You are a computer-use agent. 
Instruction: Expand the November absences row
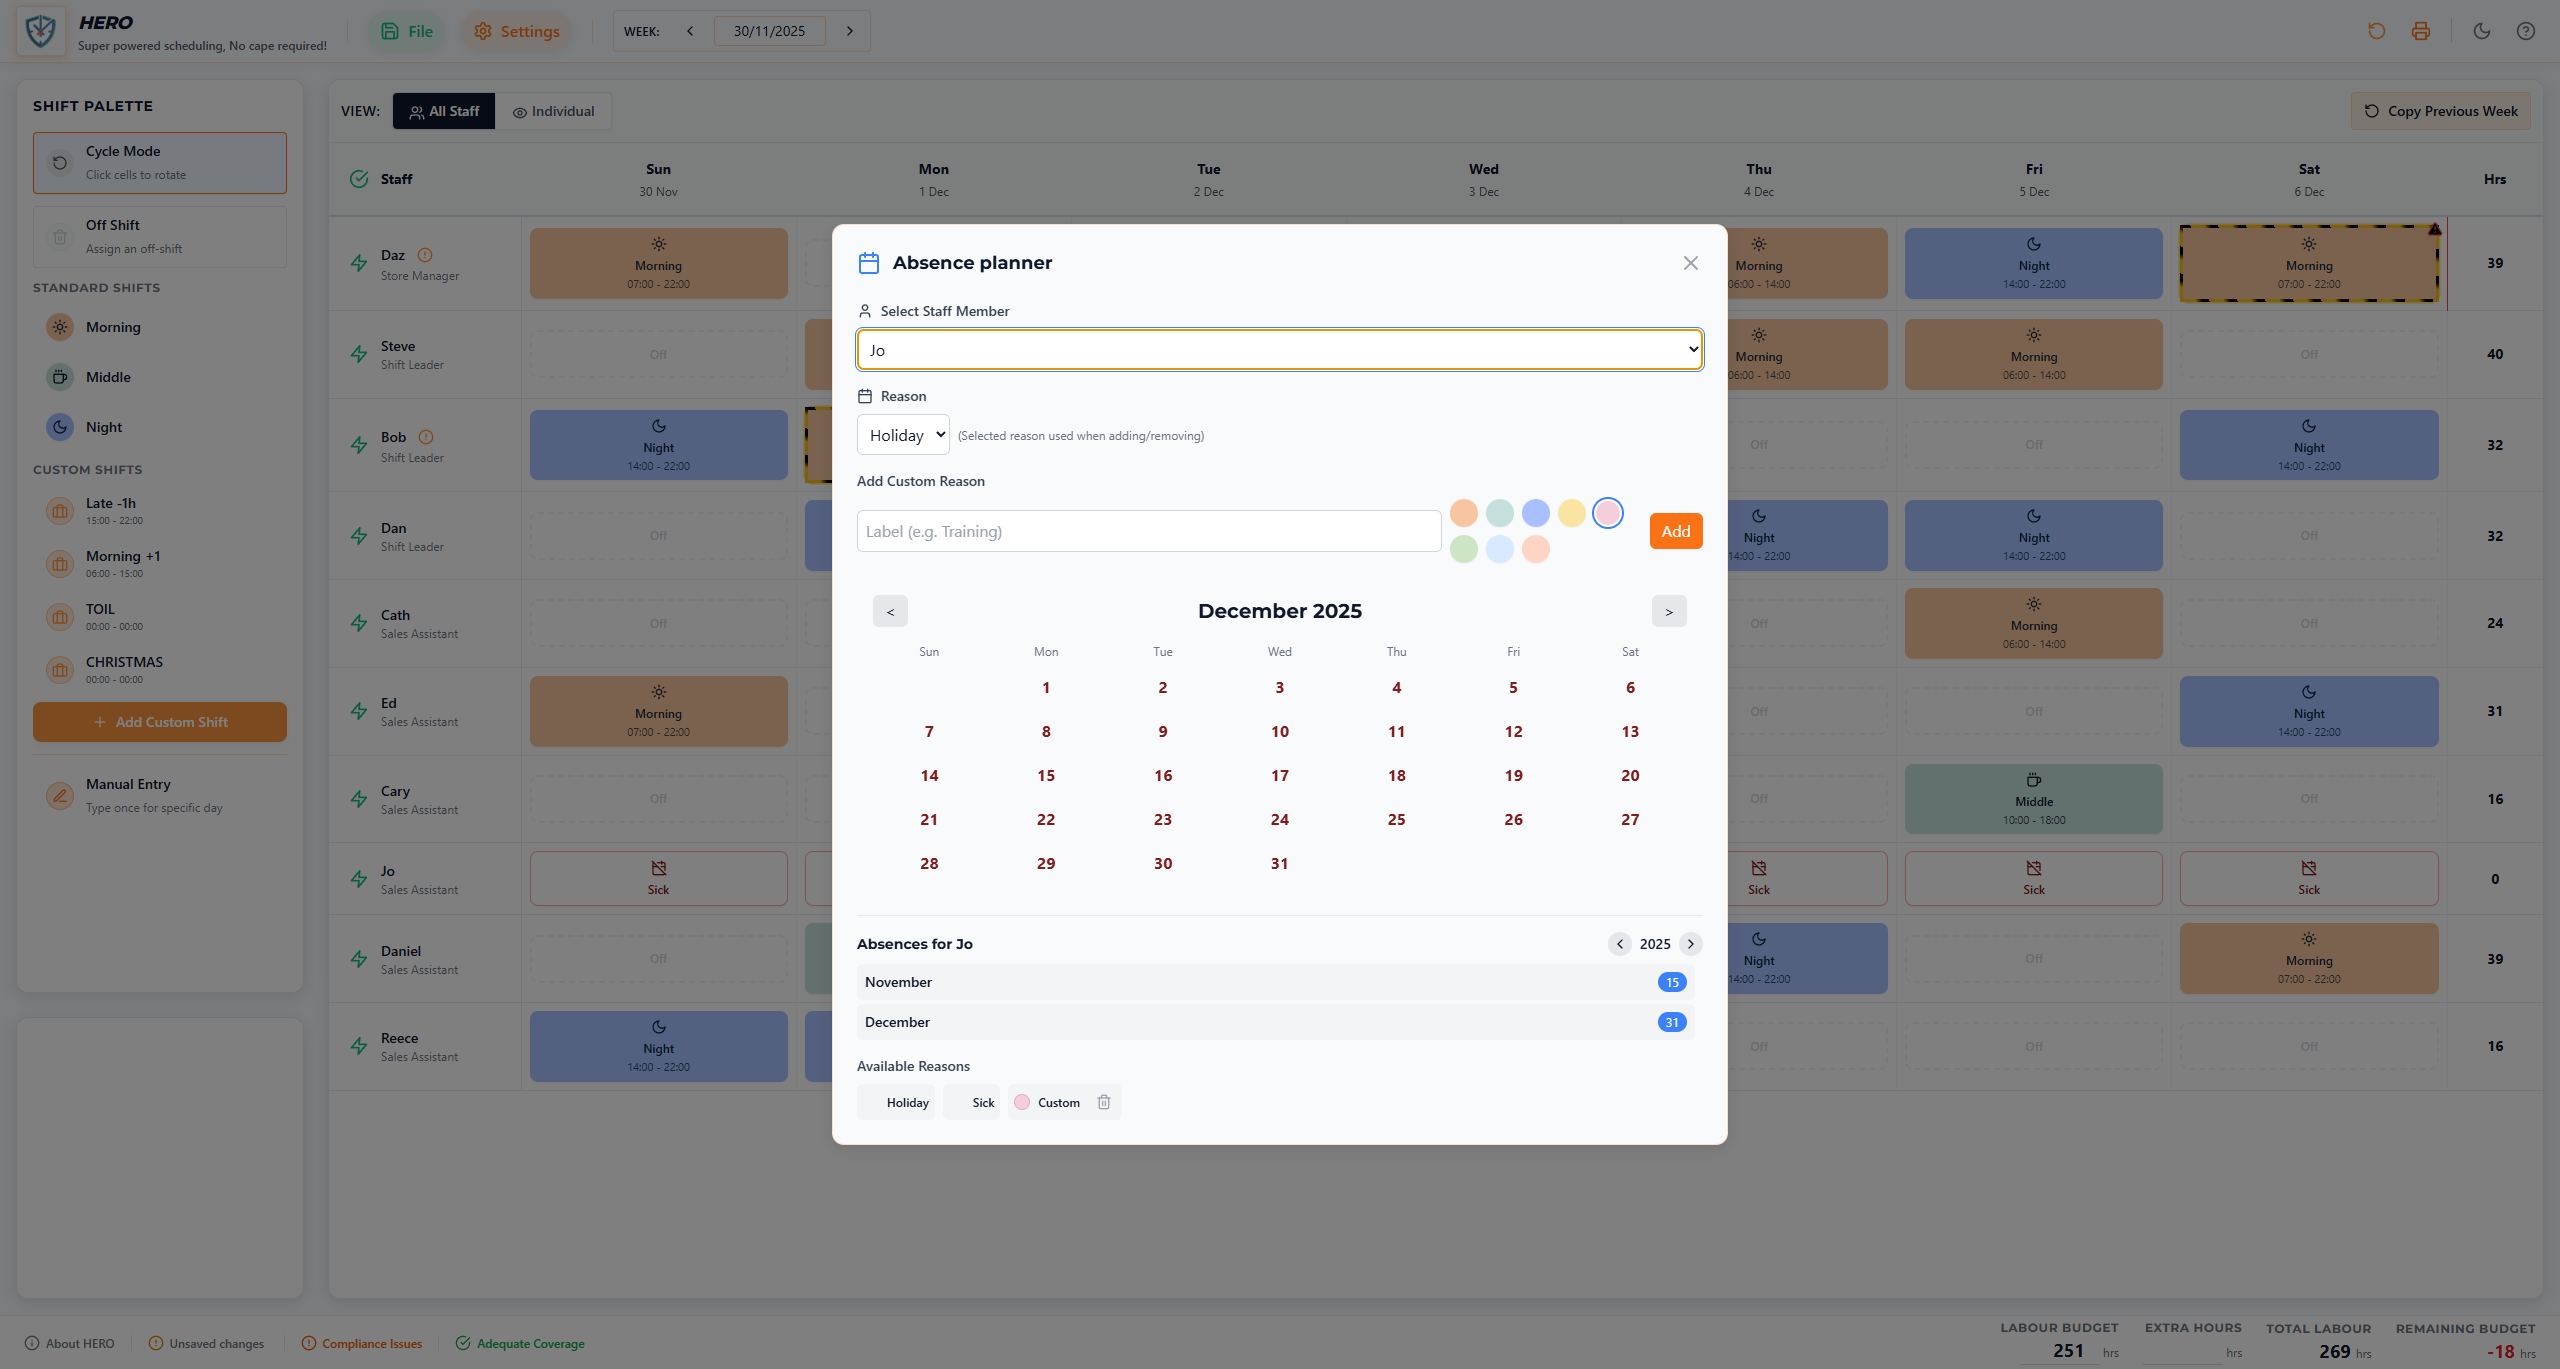(1275, 982)
